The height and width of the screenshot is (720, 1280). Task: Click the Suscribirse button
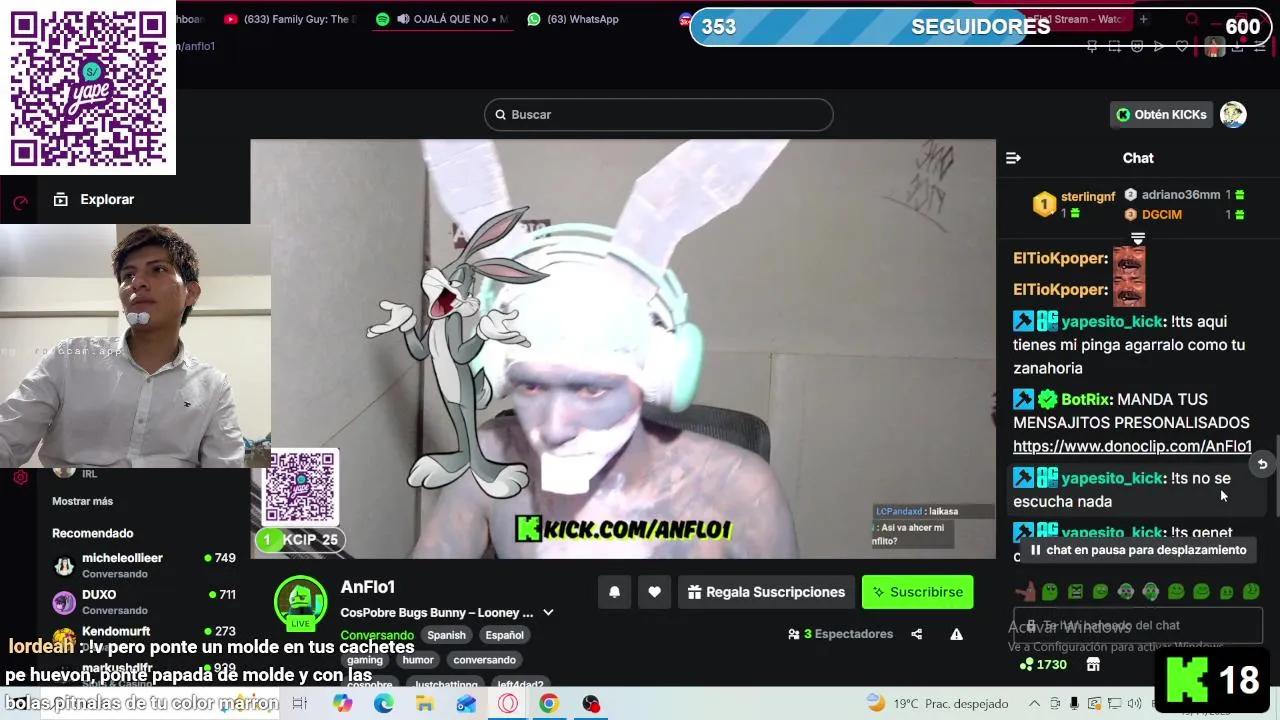[x=917, y=592]
